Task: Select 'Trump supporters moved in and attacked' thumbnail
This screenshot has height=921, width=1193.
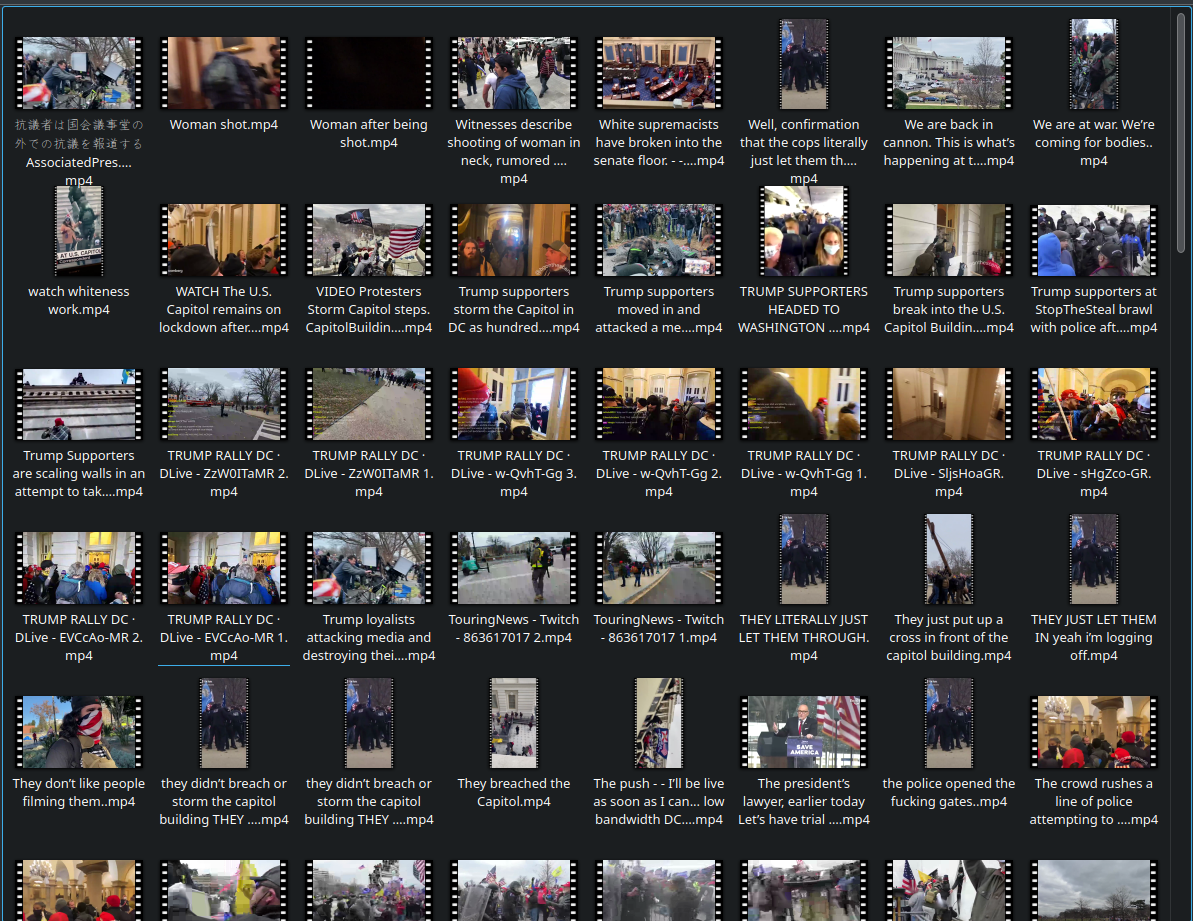Action: click(659, 240)
